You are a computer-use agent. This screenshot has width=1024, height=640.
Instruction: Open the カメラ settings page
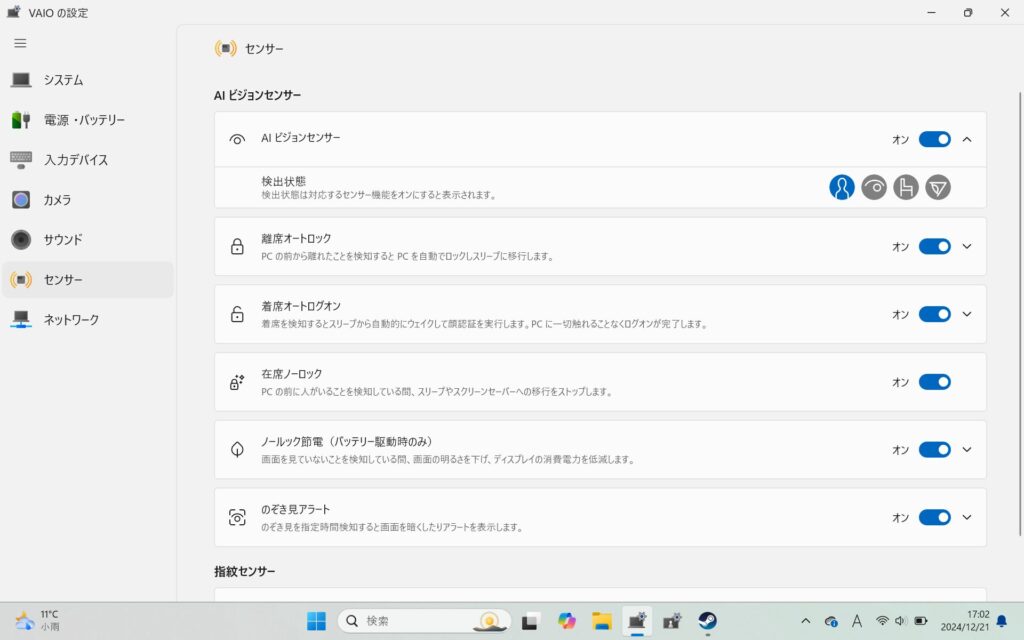pyautogui.click(x=57, y=200)
